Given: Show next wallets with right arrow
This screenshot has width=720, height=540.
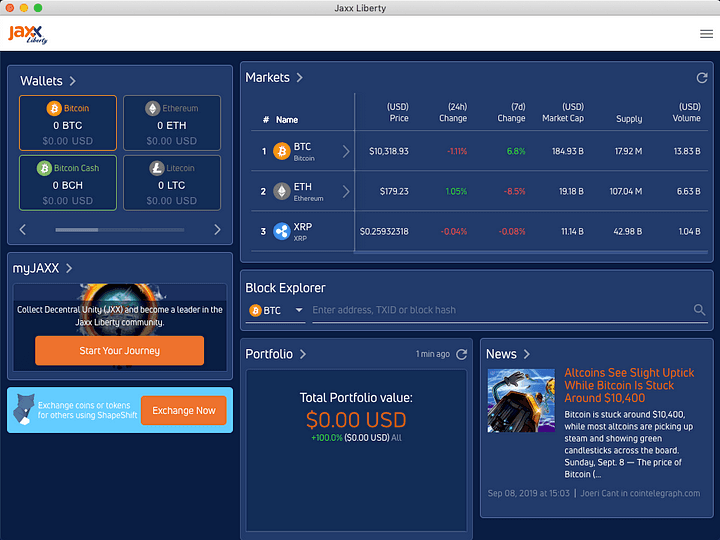Looking at the screenshot, I should [218, 230].
